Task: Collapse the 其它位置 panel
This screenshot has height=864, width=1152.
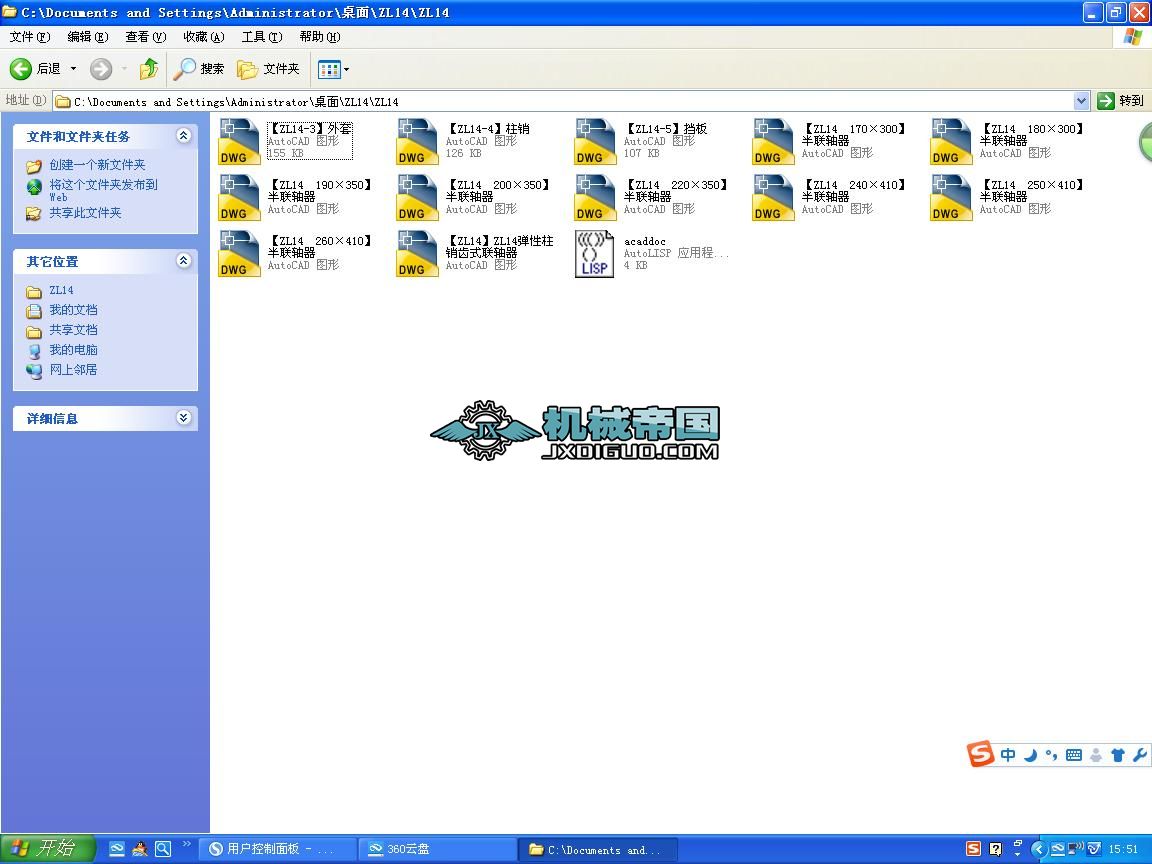Action: [x=184, y=260]
